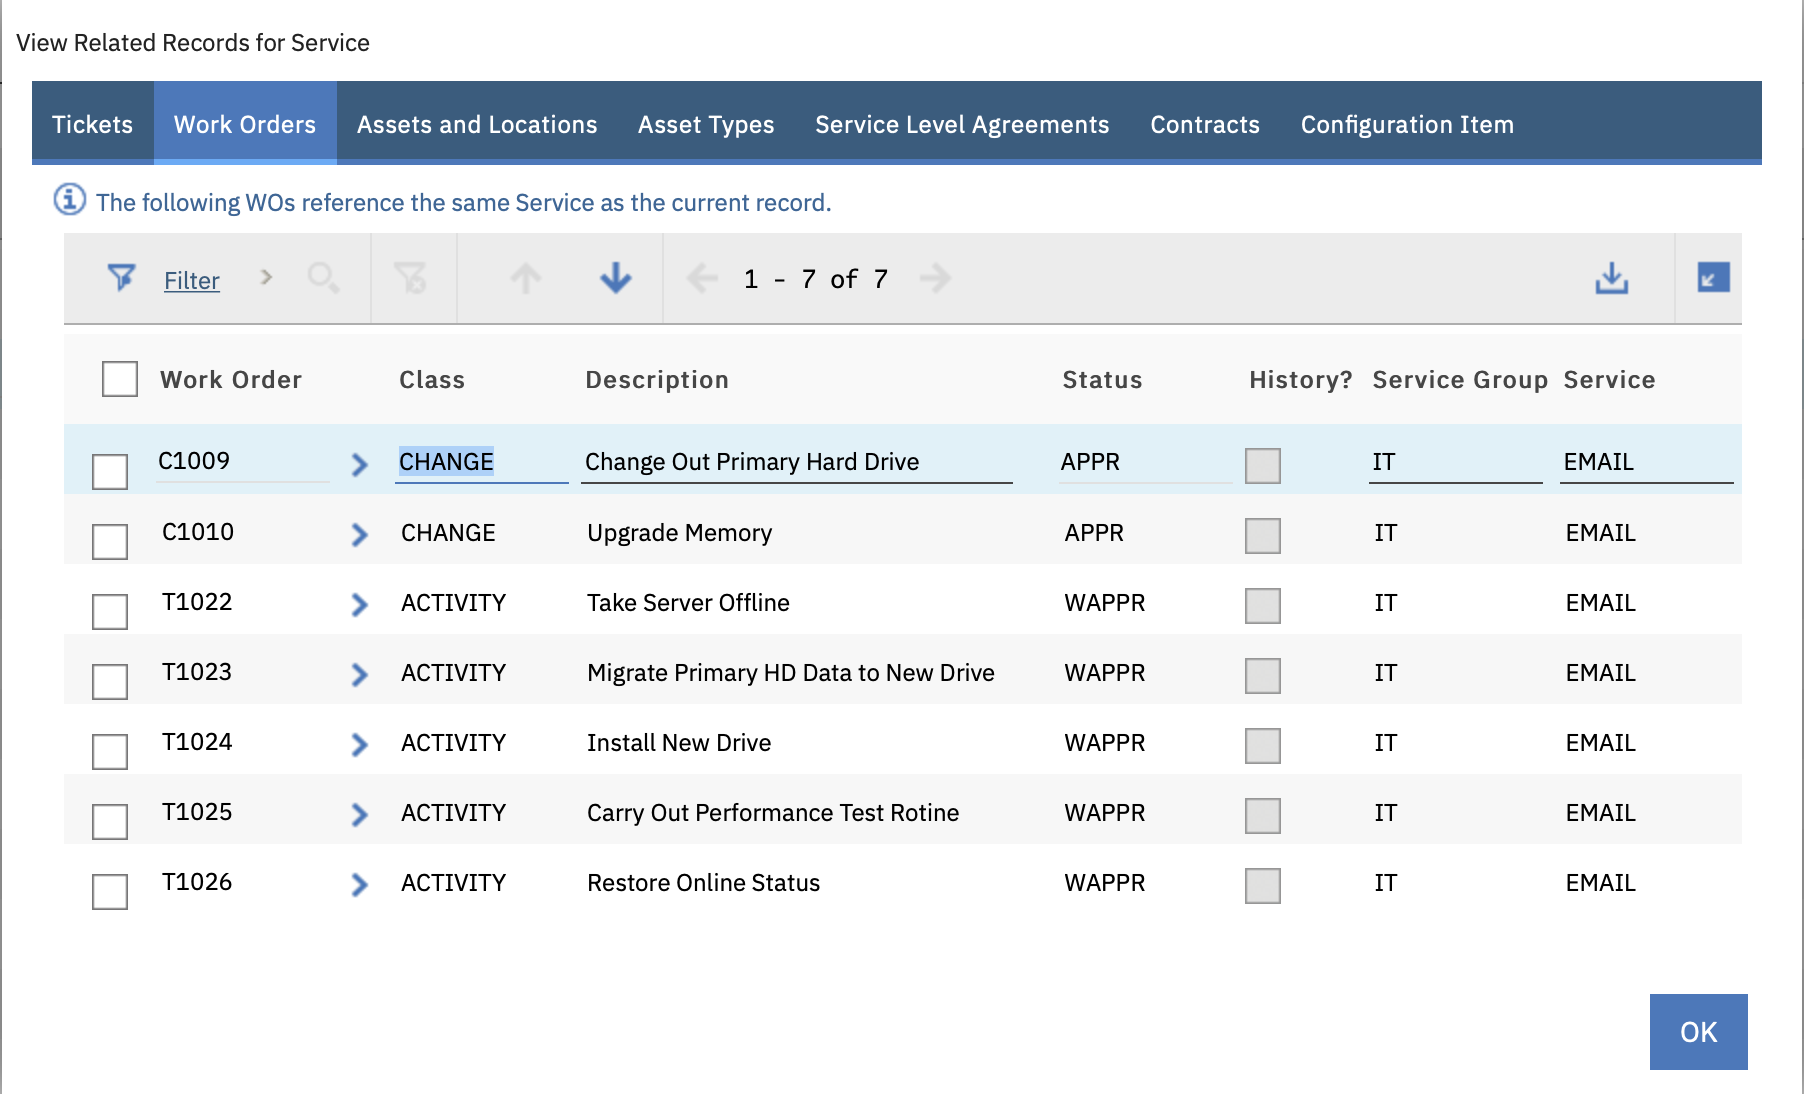This screenshot has height=1094, width=1804.
Task: Open detail chevron next to T1023
Action: coord(360,675)
